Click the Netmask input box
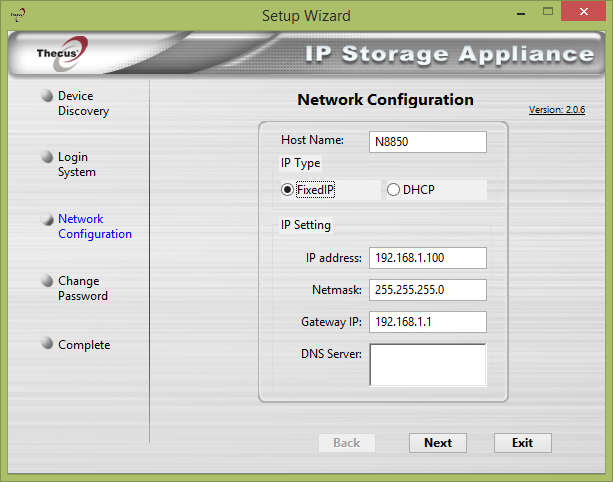This screenshot has width=613, height=482. [427, 290]
